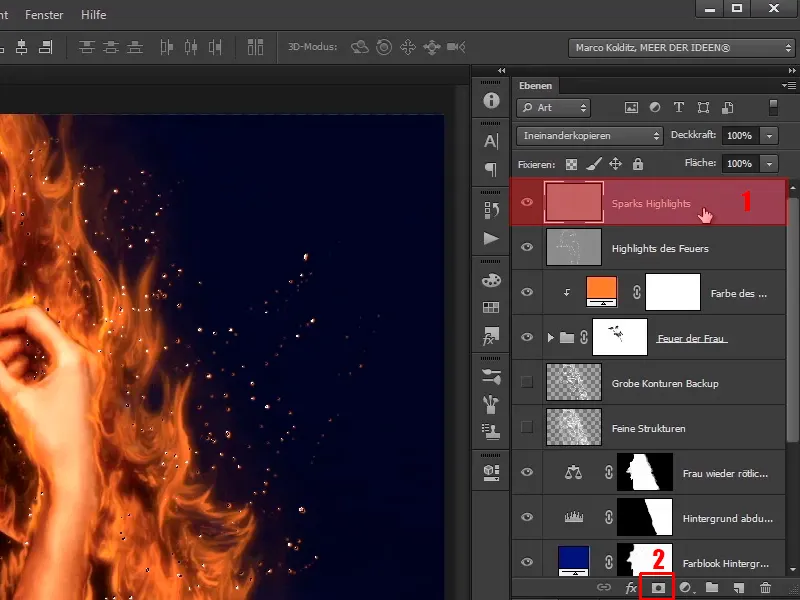Open the Info panel icon
The image size is (800, 600).
point(491,100)
